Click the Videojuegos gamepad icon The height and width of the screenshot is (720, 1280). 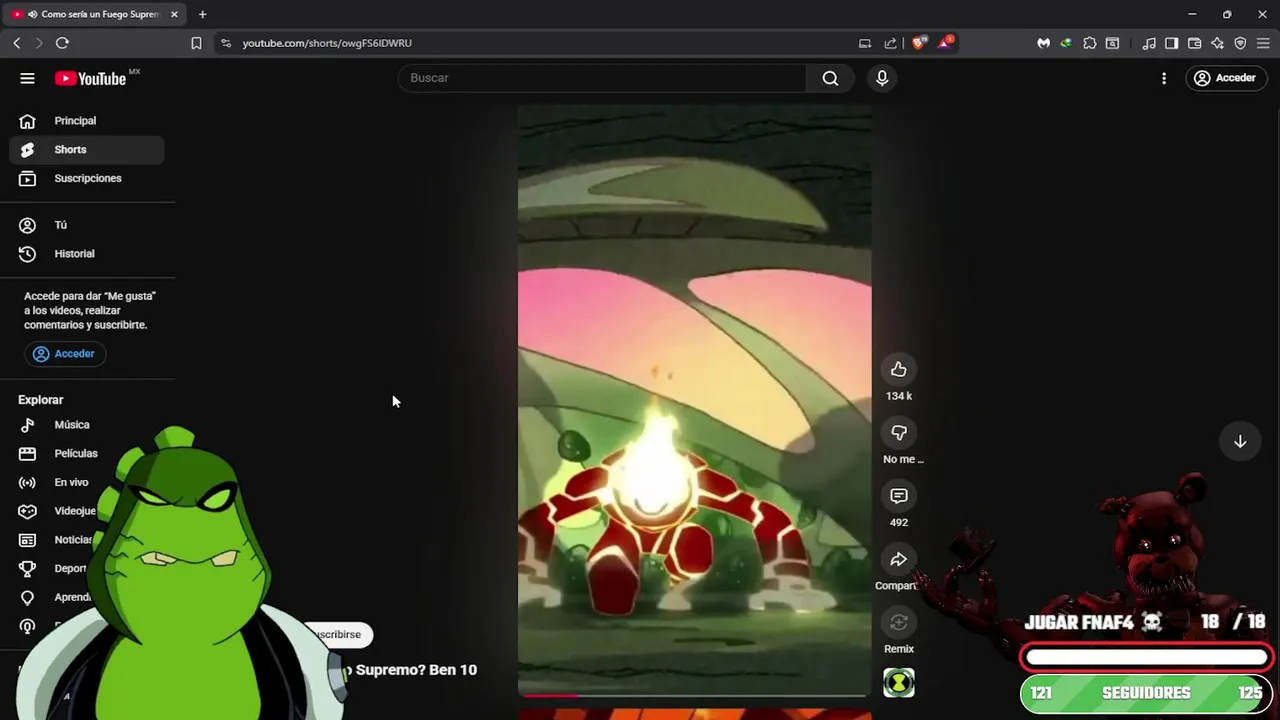(x=27, y=511)
